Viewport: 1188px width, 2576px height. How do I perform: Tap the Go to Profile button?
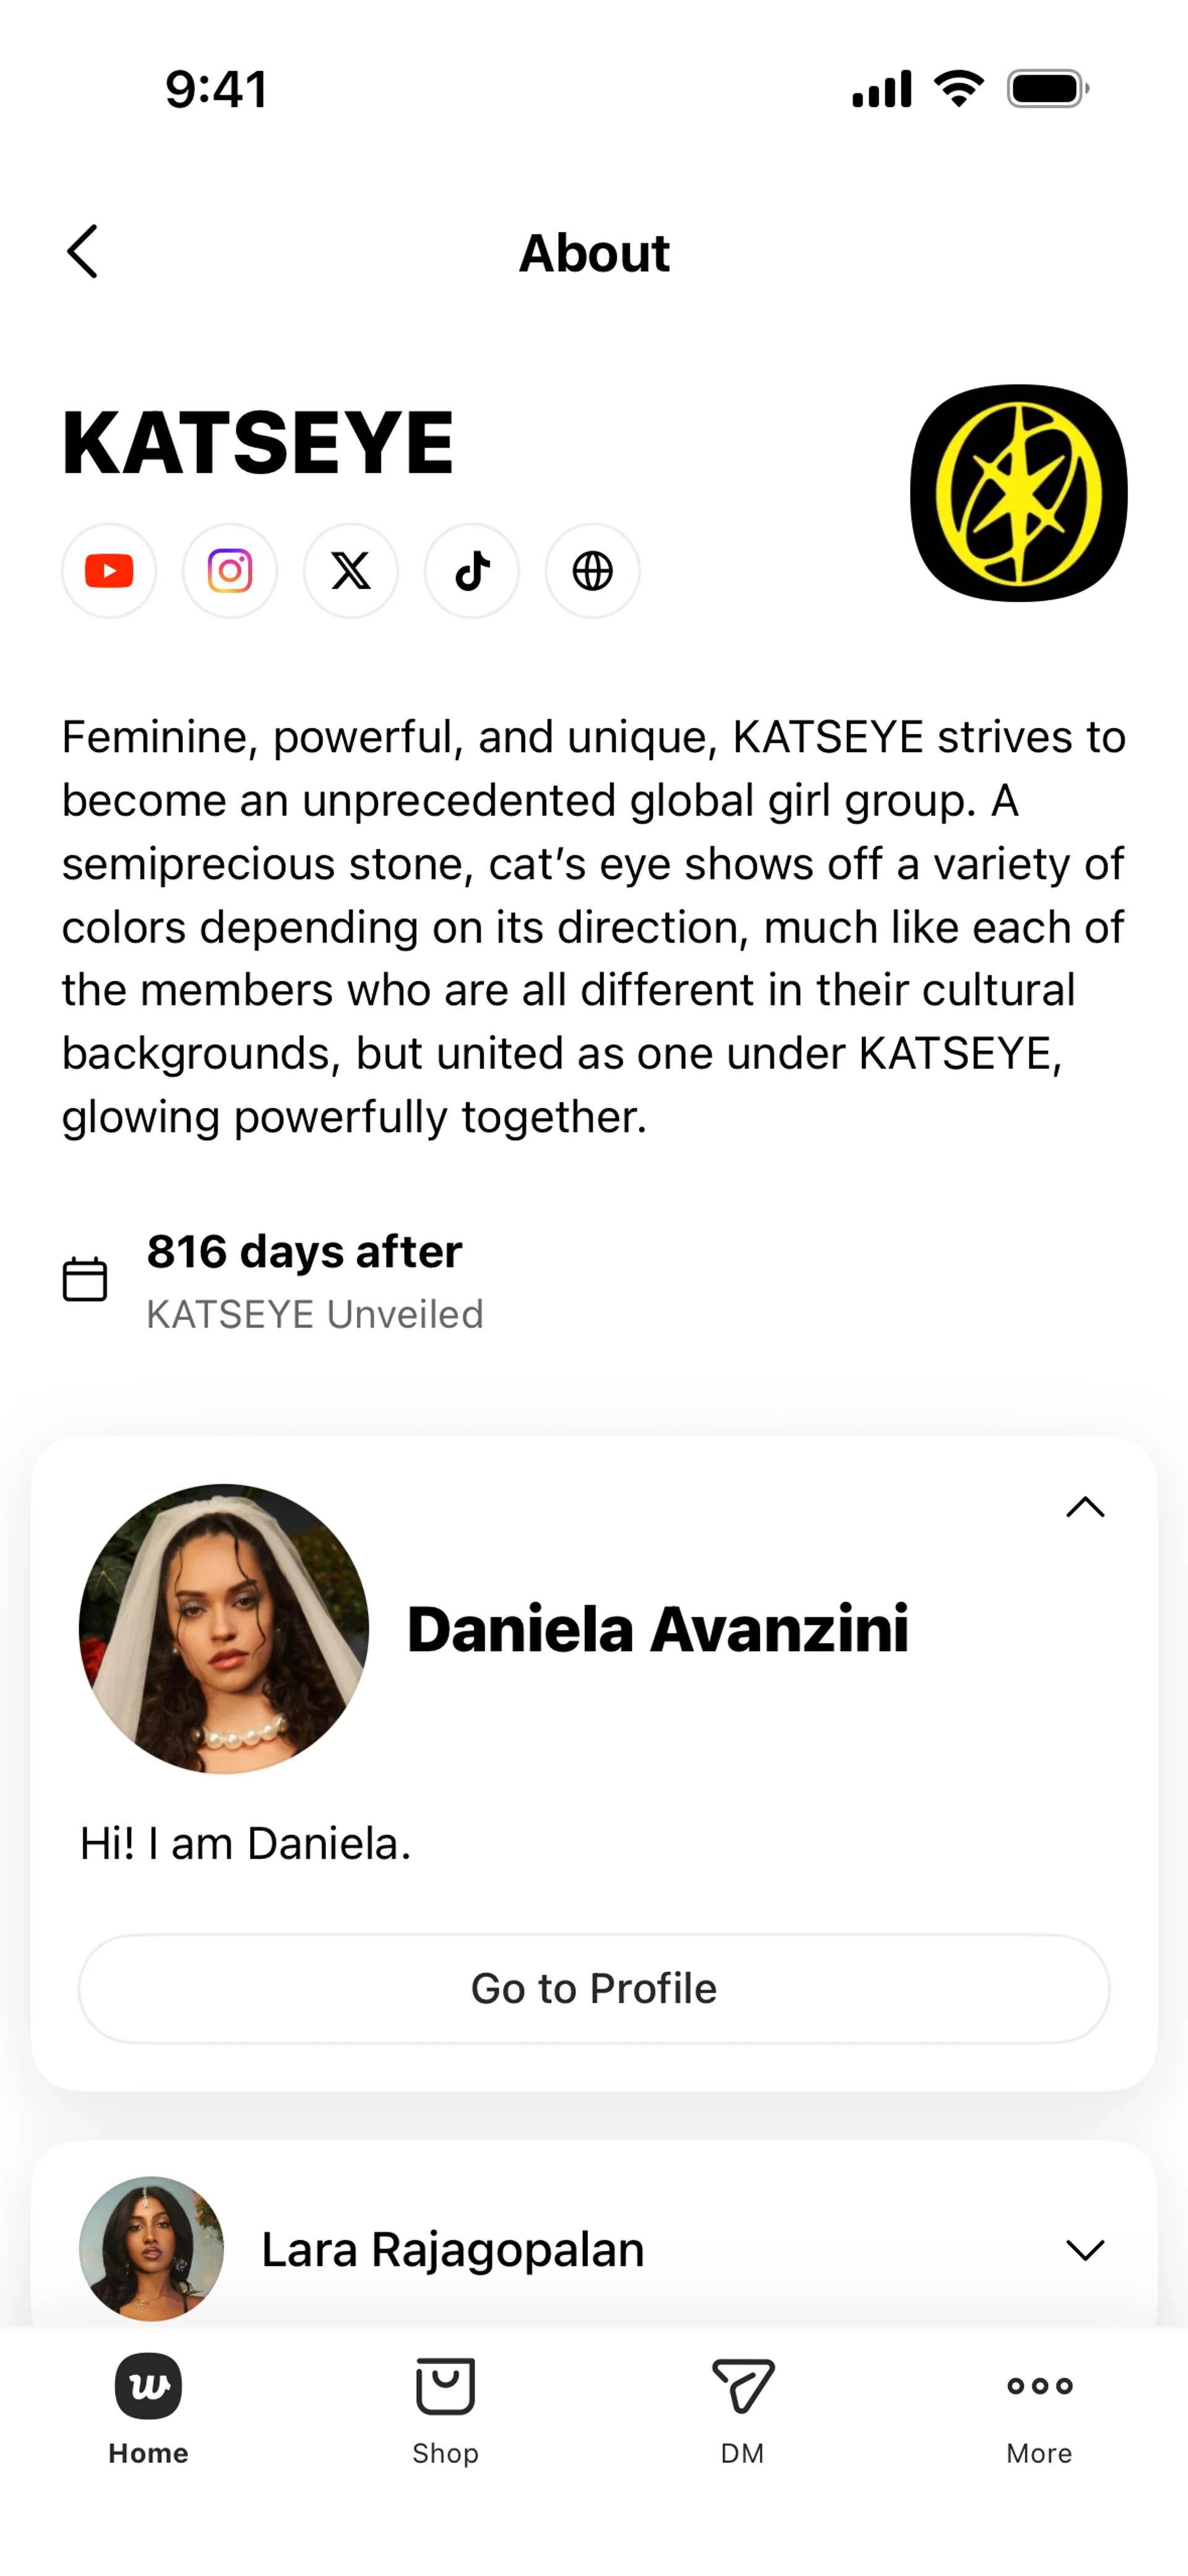point(594,1988)
